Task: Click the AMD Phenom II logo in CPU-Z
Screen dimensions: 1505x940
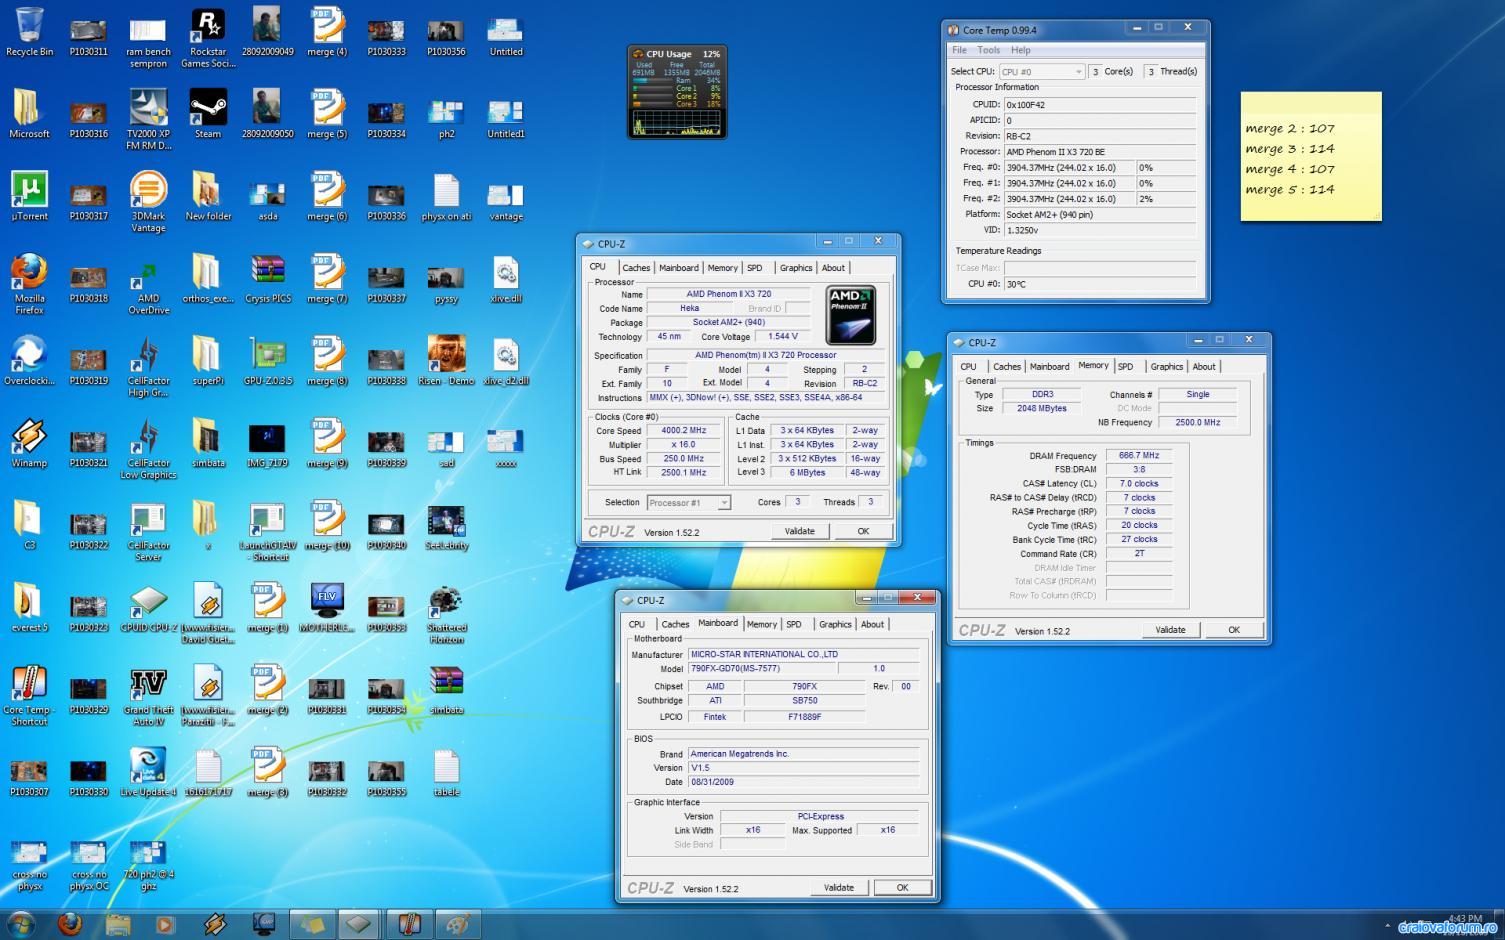Action: [851, 315]
